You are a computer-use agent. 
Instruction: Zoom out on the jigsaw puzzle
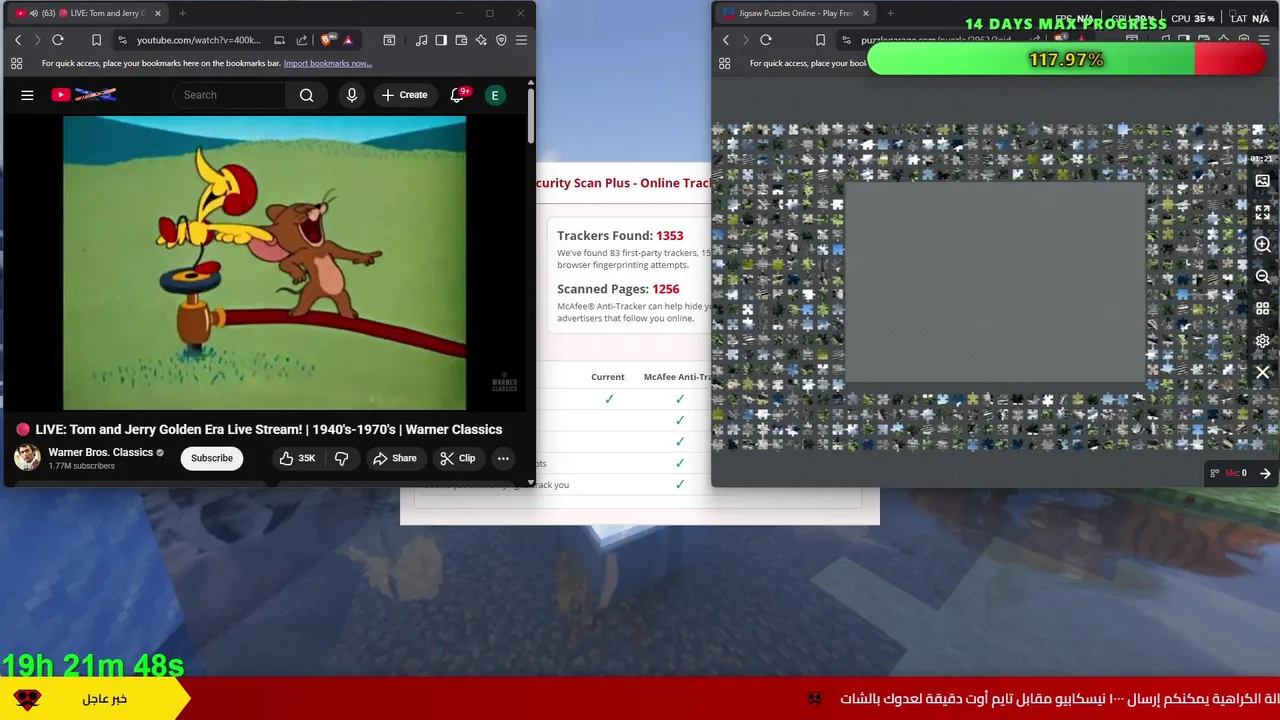[1263, 277]
